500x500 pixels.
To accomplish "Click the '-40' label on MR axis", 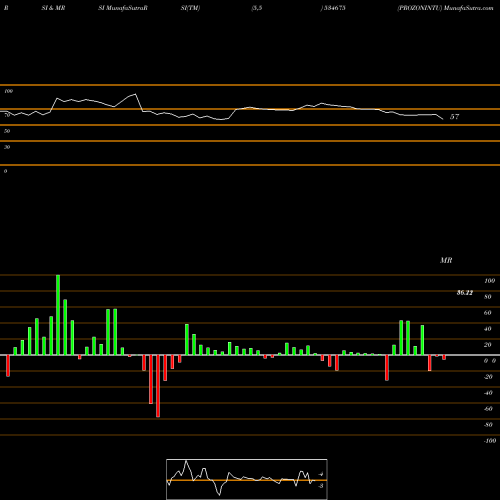I will point(488,393).
